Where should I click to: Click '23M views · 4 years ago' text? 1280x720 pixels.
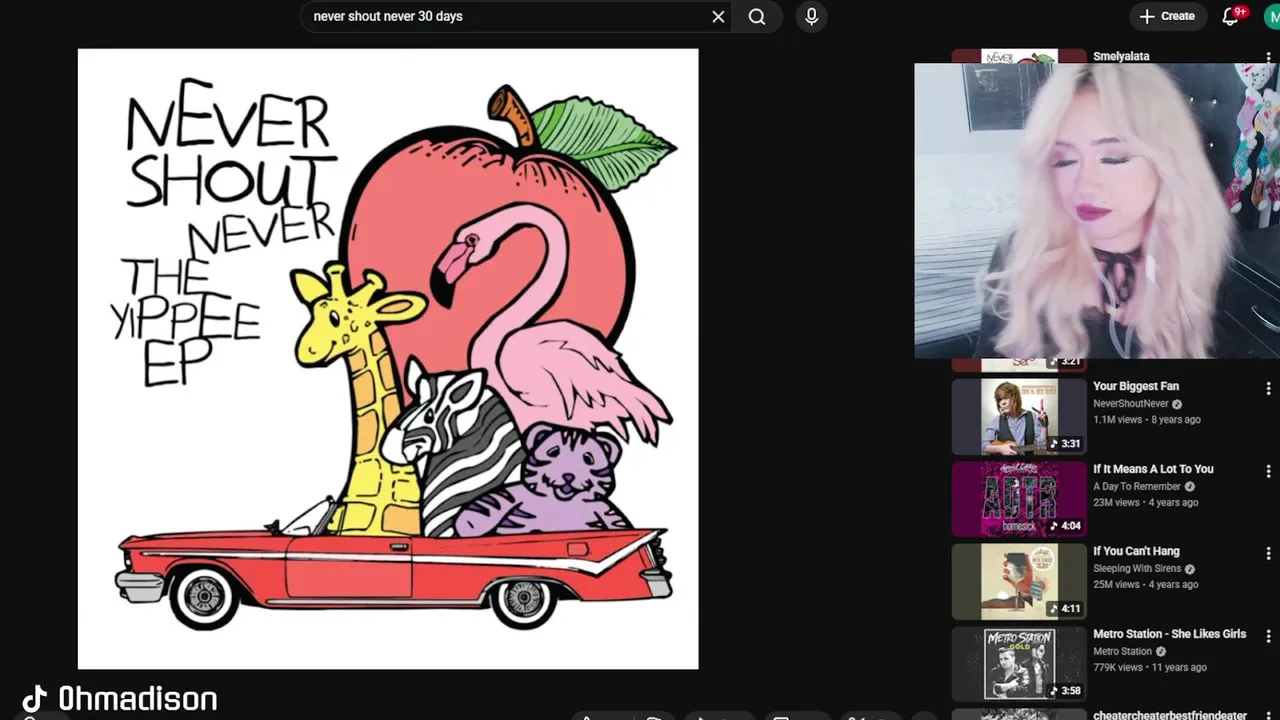[1145, 503]
